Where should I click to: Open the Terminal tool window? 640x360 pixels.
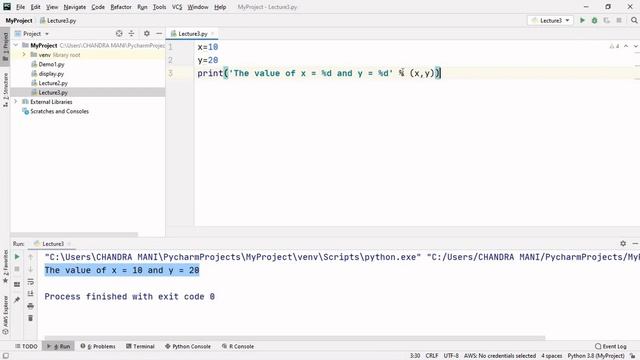pos(140,346)
